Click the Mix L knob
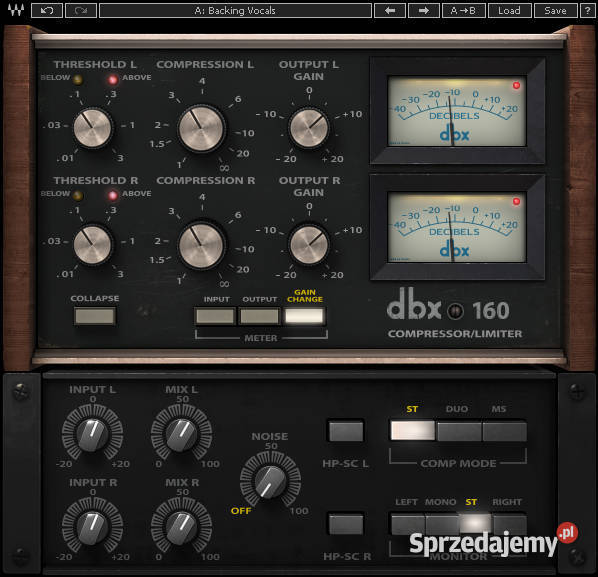This screenshot has height=577, width=598. (182, 435)
